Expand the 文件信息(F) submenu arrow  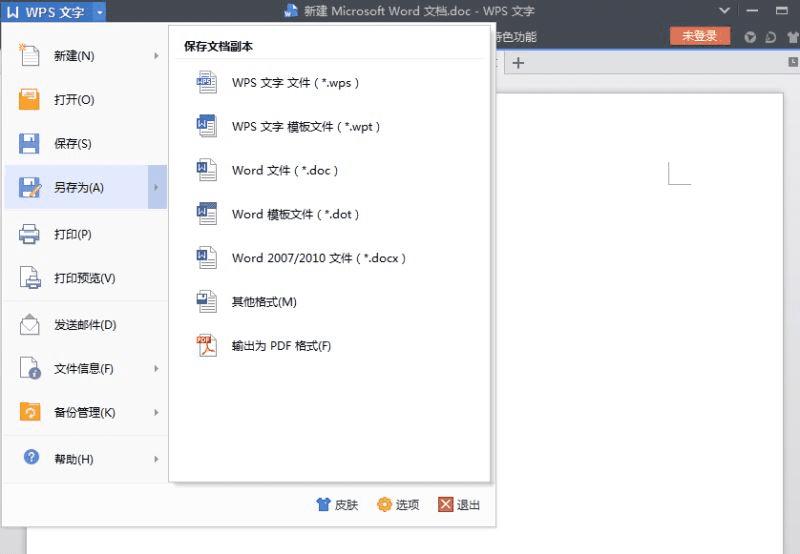point(157,368)
